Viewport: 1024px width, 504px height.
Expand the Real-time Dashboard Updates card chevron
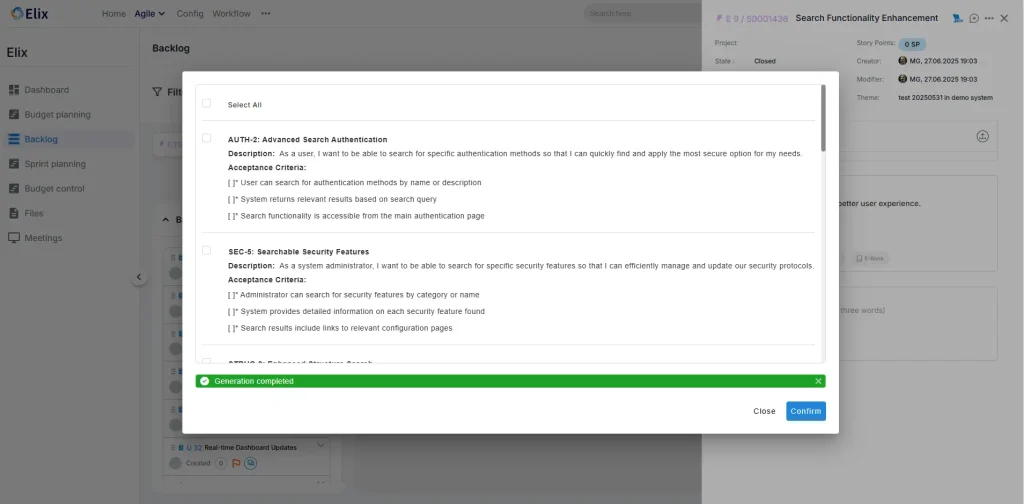(x=321, y=446)
